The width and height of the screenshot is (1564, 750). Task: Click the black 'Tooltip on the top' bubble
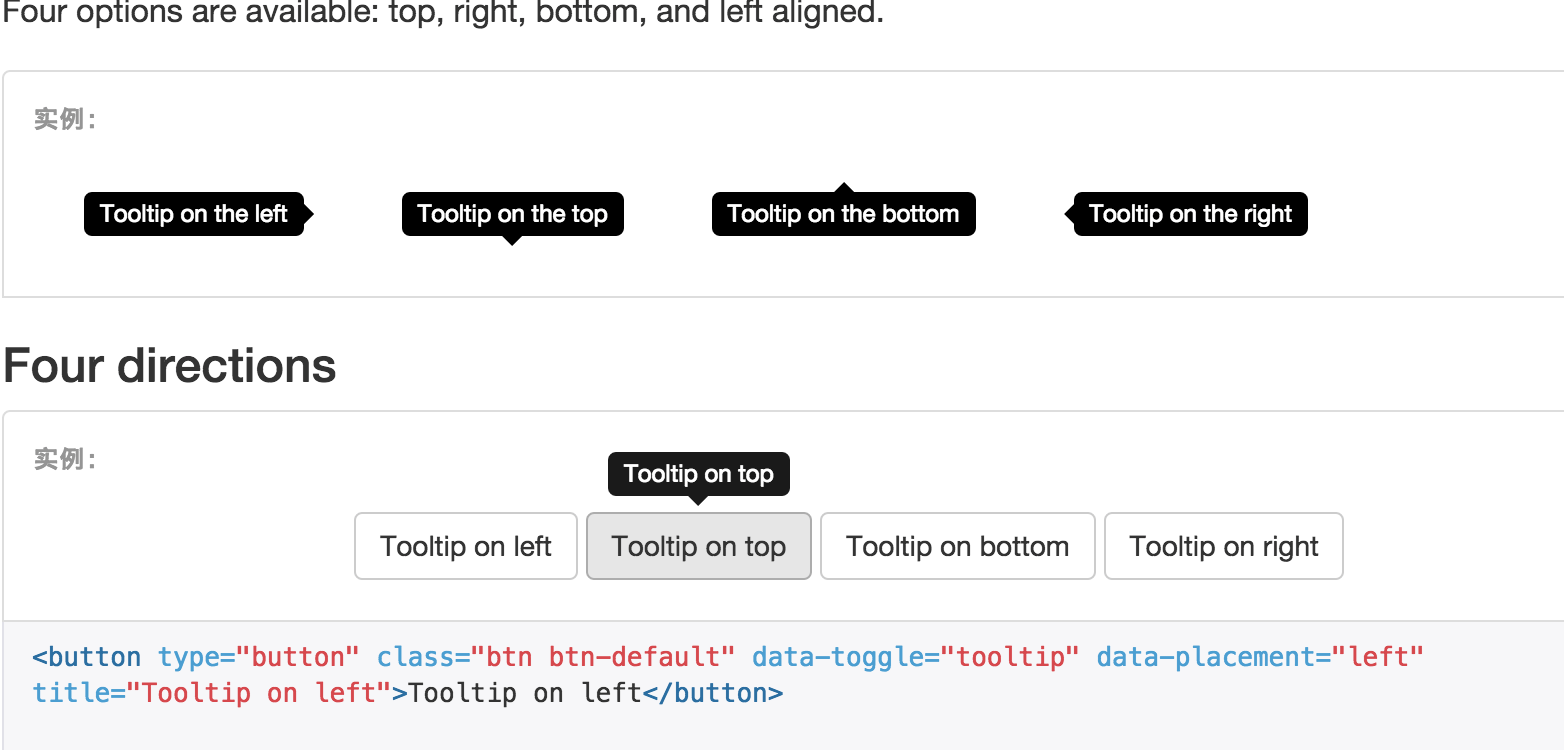512,213
